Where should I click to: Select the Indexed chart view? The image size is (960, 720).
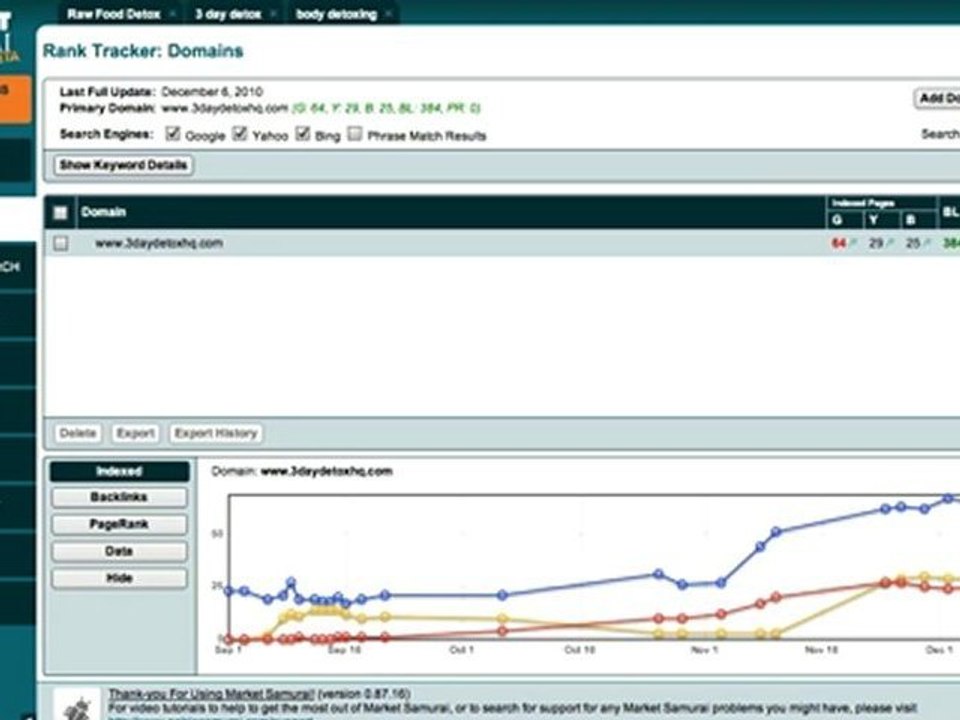click(x=119, y=471)
